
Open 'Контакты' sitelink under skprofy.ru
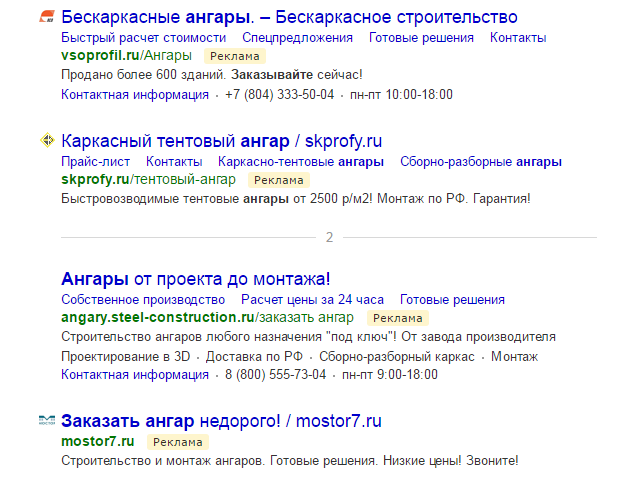(174, 162)
